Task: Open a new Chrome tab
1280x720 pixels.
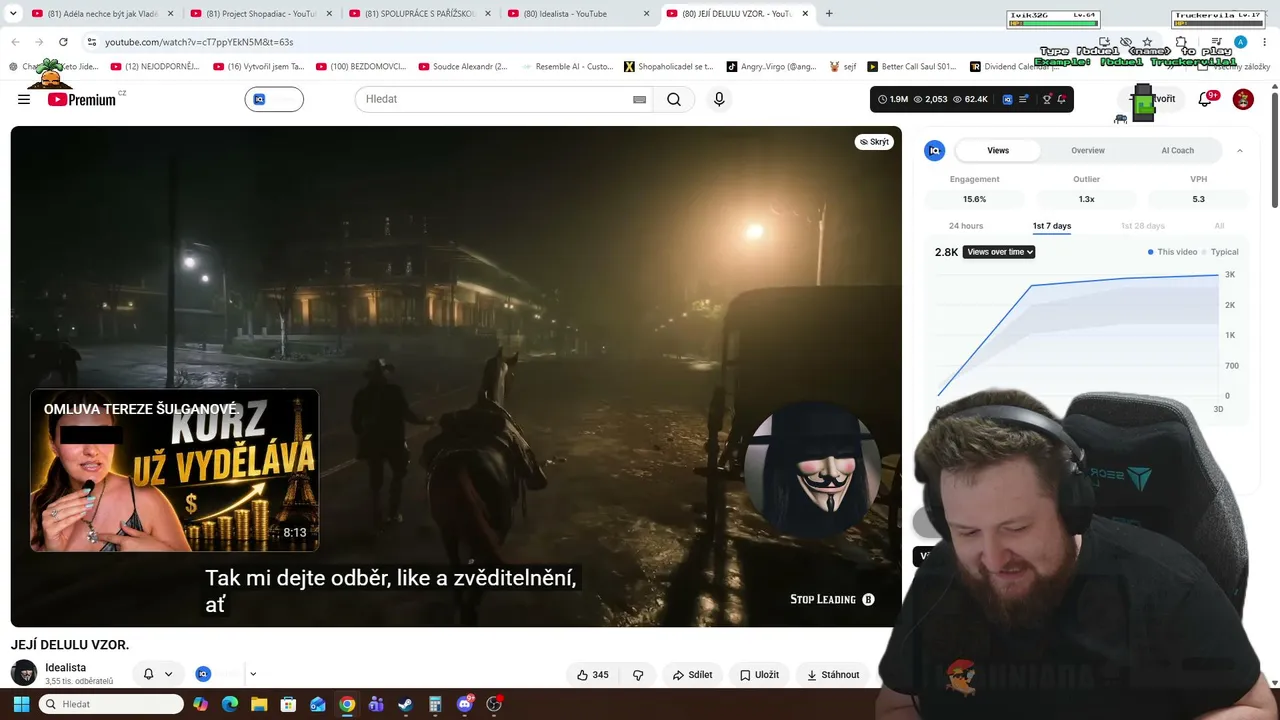Action: pyautogui.click(x=829, y=14)
